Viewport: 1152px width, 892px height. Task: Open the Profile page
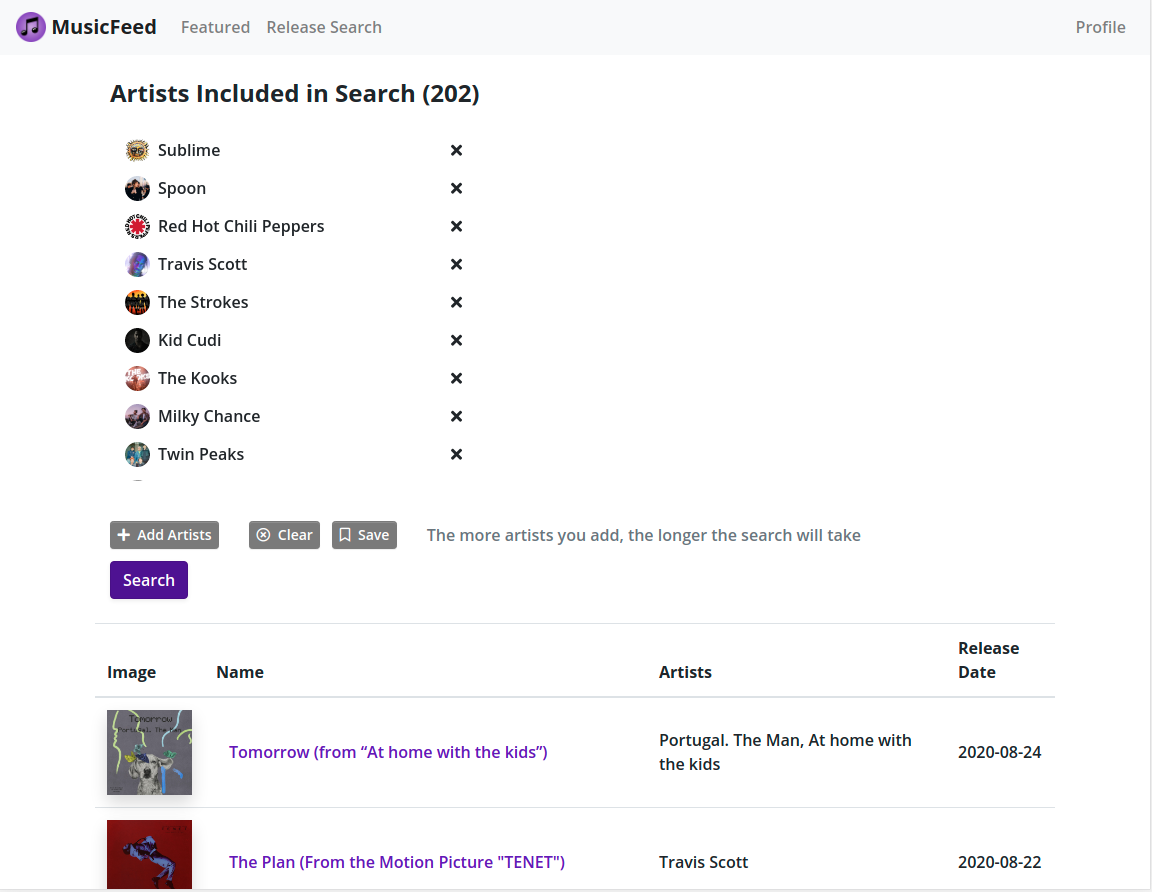coord(1100,27)
